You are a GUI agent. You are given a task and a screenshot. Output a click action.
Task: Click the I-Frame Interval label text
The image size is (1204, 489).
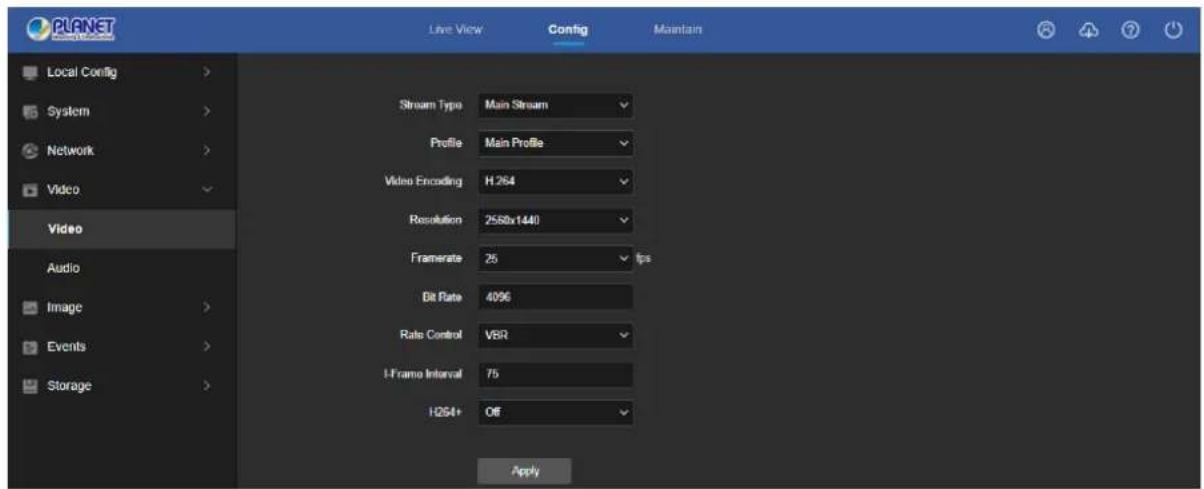[425, 374]
